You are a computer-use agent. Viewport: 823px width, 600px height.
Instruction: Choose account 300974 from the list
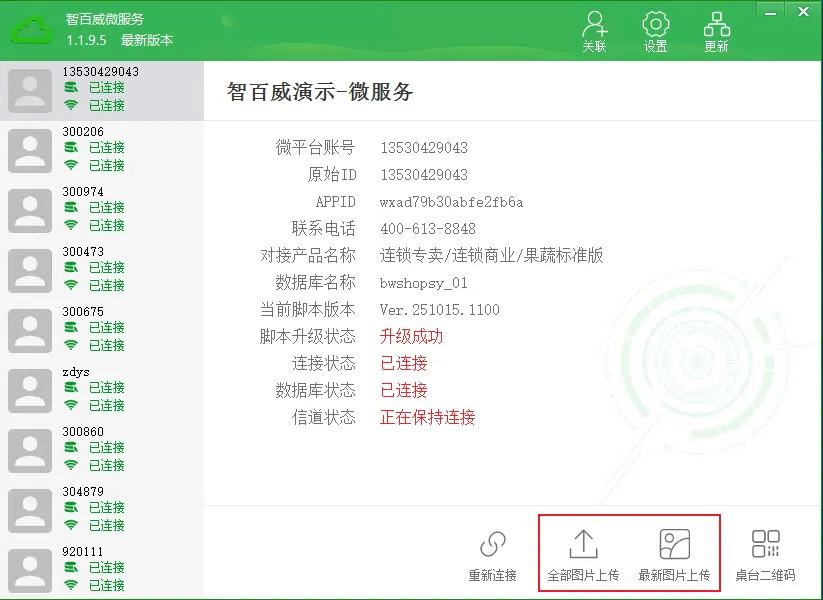[x=100, y=210]
